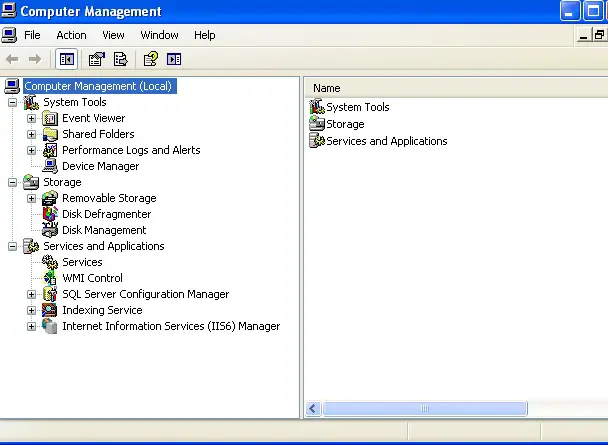Select the Event Viewer label
The height and width of the screenshot is (445, 608).
coord(93,118)
